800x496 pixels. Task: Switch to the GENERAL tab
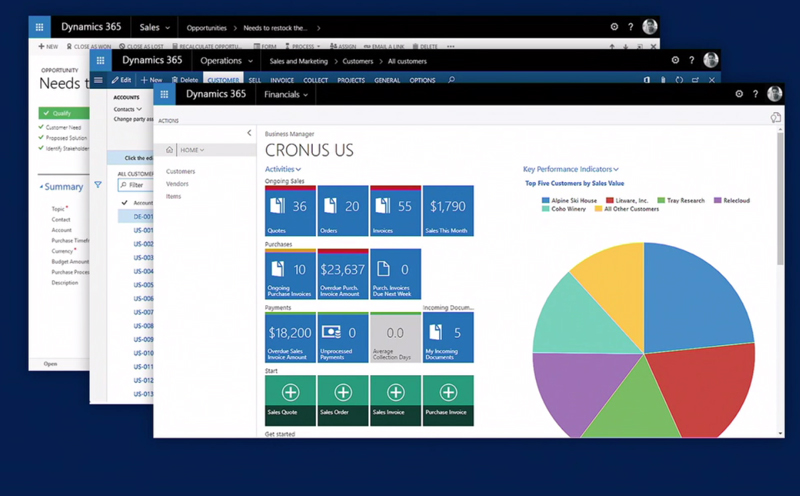coord(387,80)
